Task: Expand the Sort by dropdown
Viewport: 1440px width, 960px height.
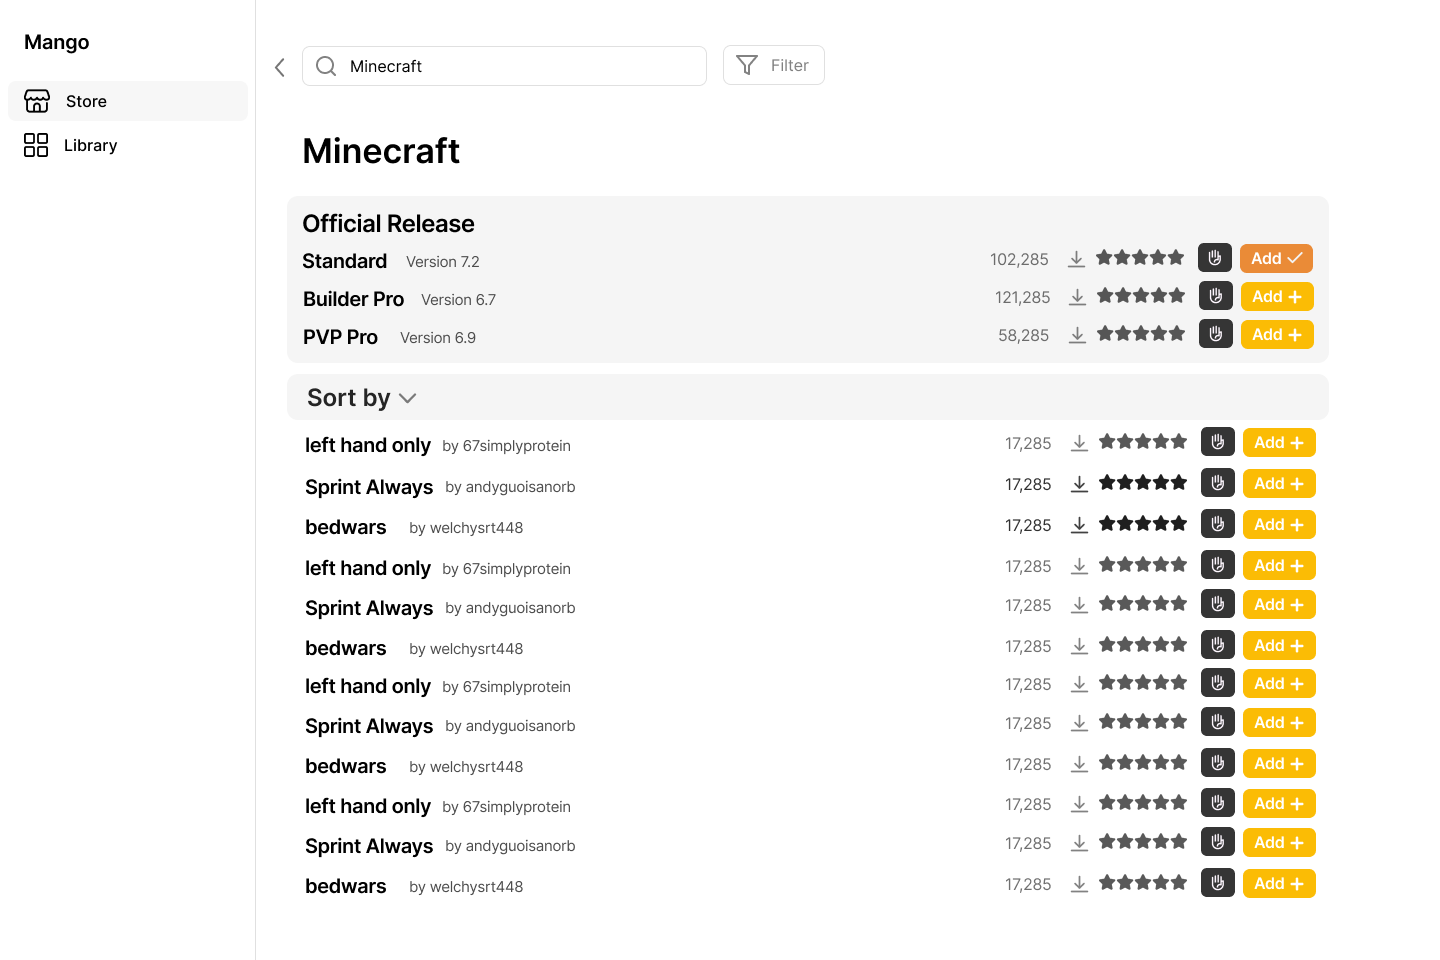Action: [x=362, y=398]
